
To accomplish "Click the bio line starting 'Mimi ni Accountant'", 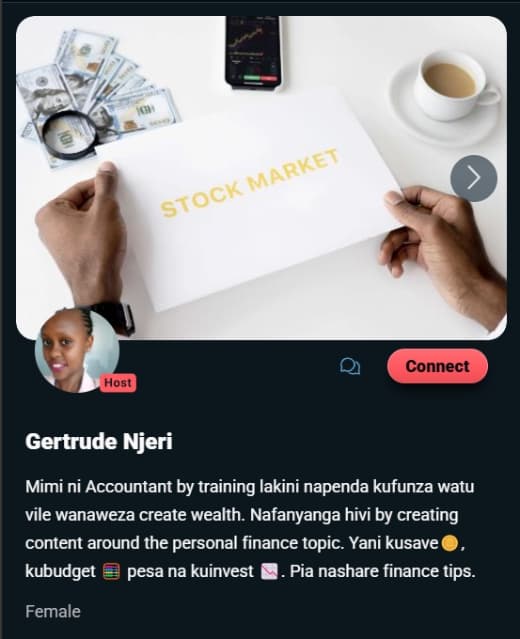I will click(x=249, y=487).
